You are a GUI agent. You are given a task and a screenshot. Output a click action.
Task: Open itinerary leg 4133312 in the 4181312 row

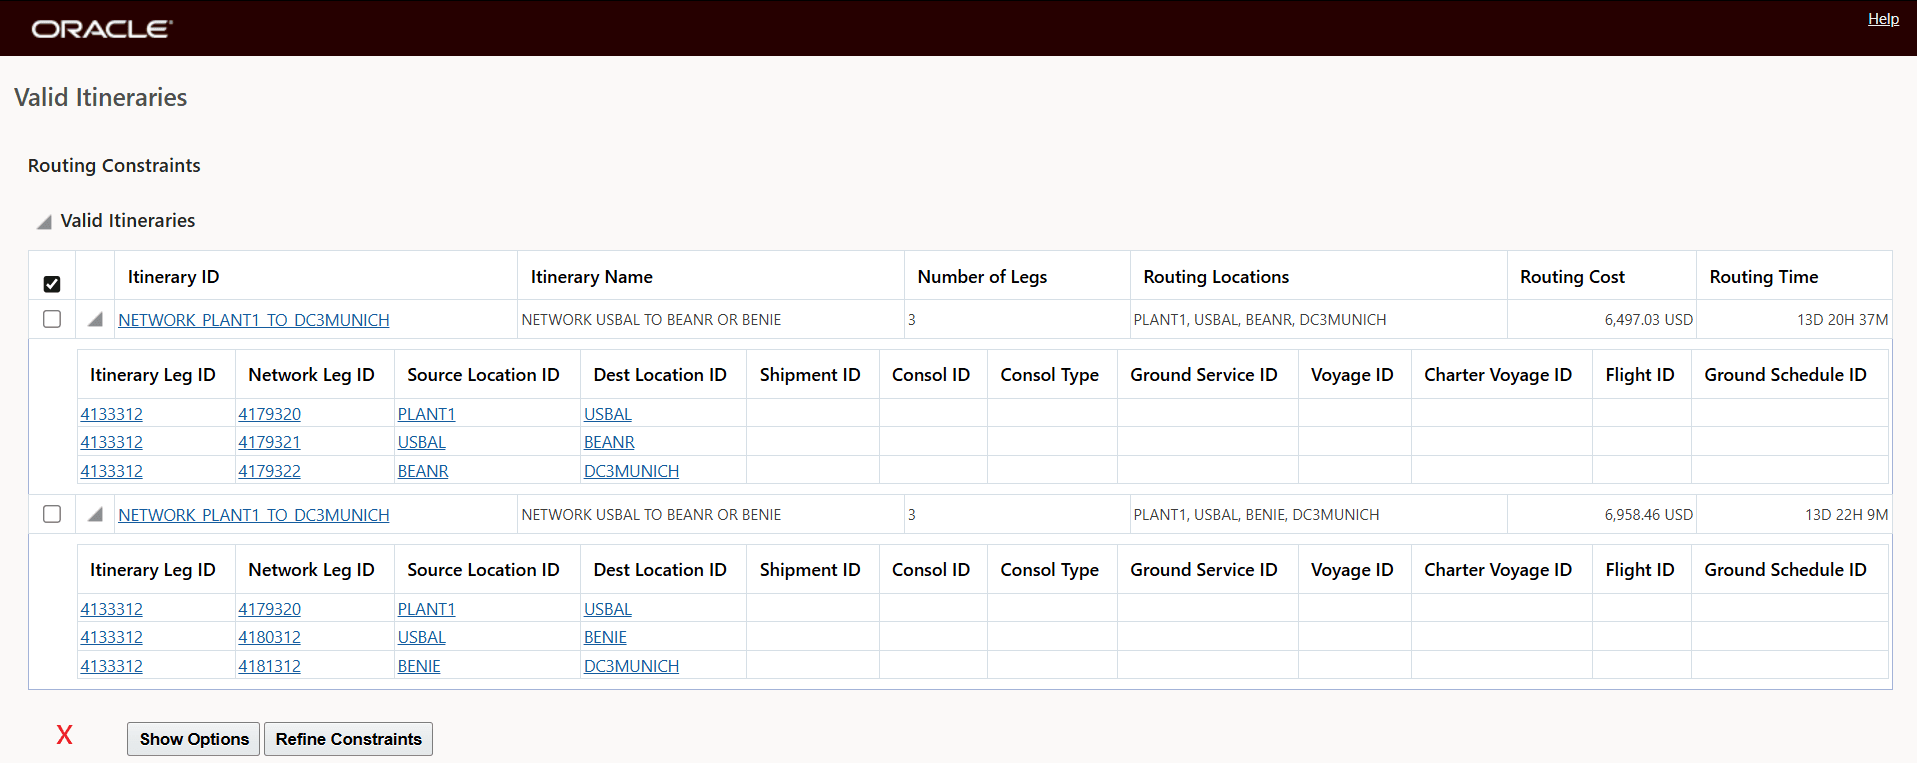point(111,666)
